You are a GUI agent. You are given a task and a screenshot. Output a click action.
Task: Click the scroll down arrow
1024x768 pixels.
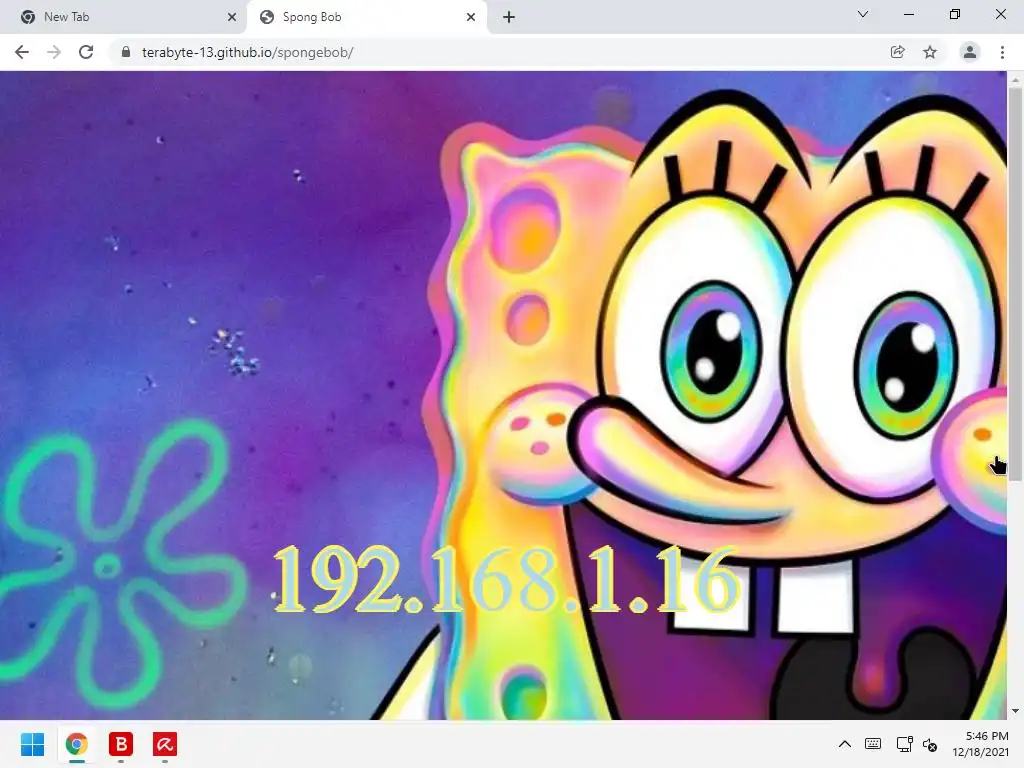coord(1015,711)
